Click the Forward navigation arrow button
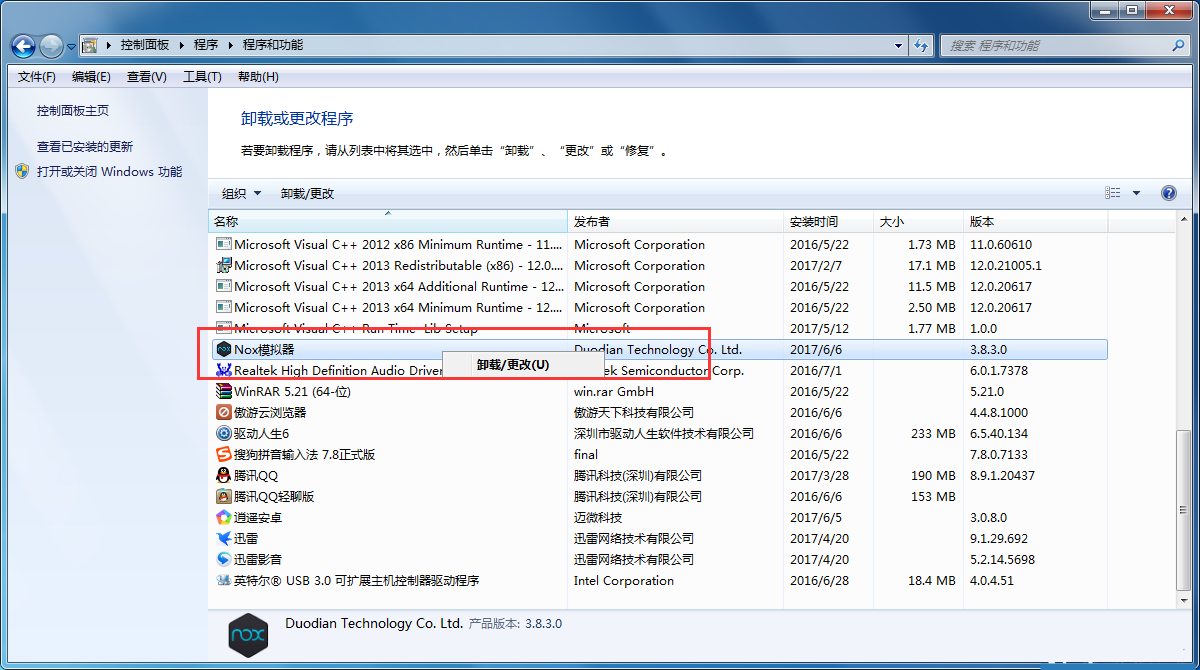Screen dimensions: 1200x670 51,45
